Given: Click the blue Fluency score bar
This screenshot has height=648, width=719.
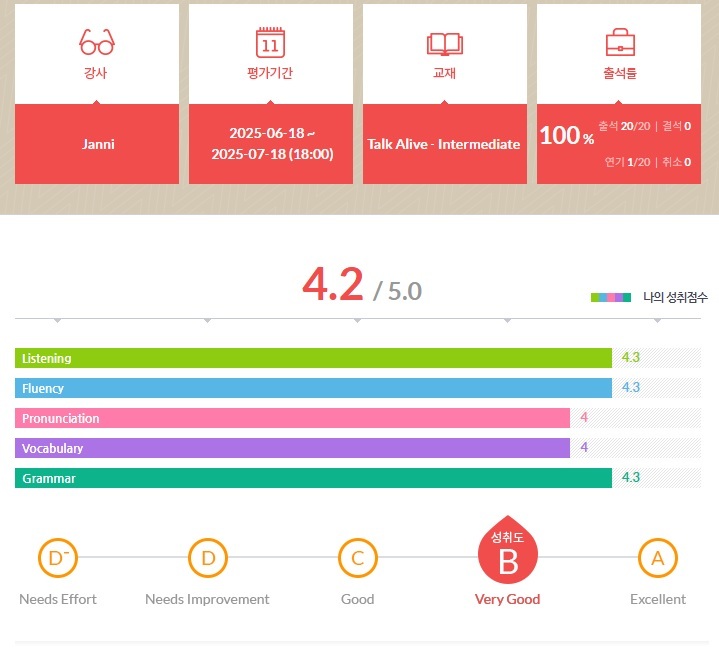Looking at the screenshot, I should 313,388.
